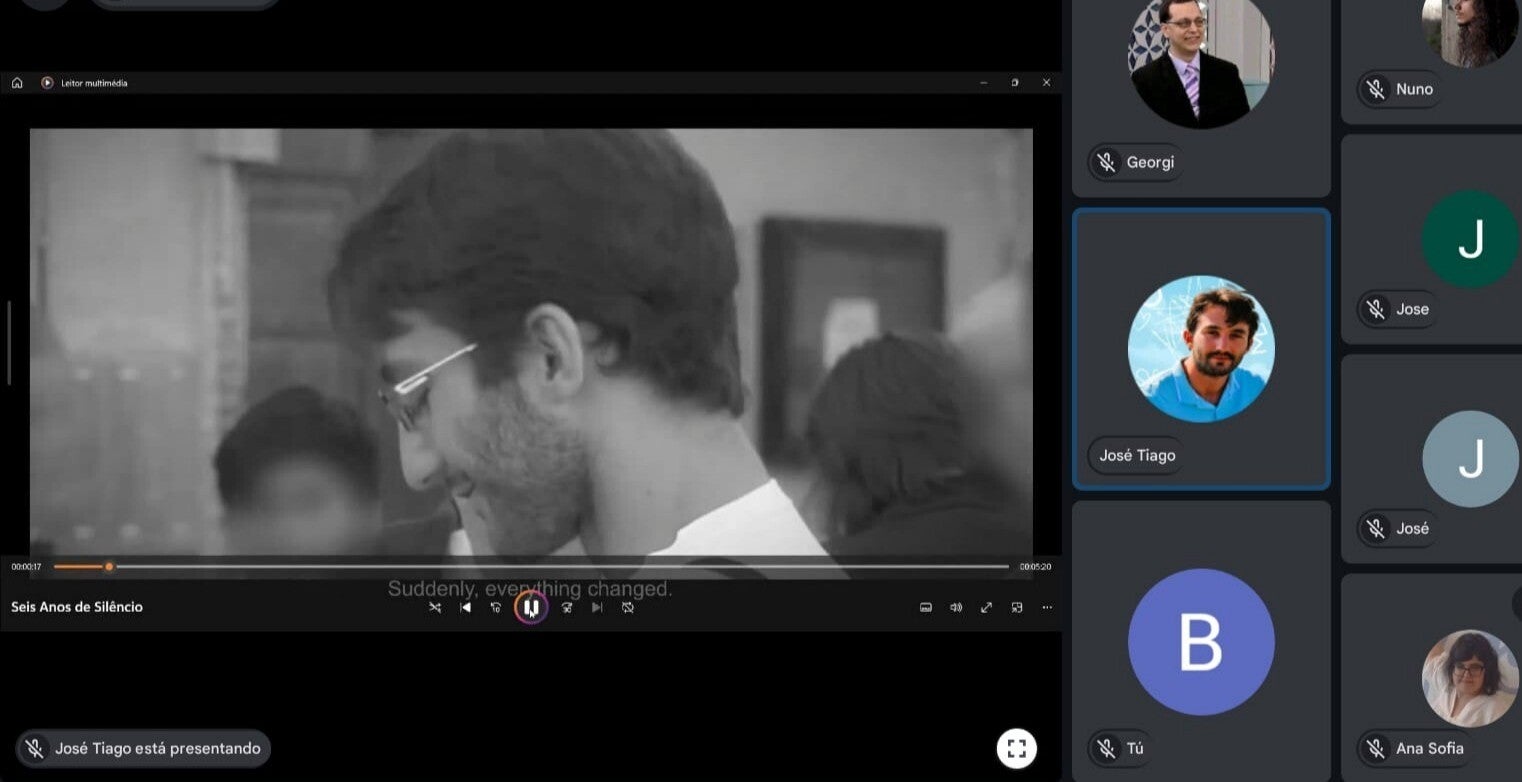Click the muted mic icon beside Ana Sofia
The image size is (1522, 782).
pyautogui.click(x=1376, y=748)
